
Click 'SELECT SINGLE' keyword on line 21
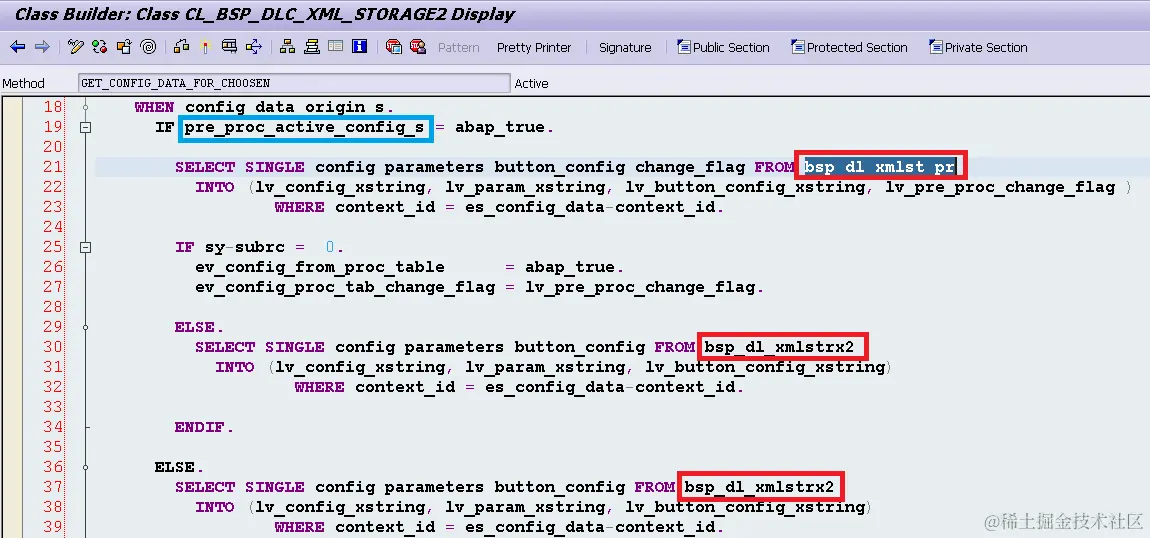[x=240, y=167]
